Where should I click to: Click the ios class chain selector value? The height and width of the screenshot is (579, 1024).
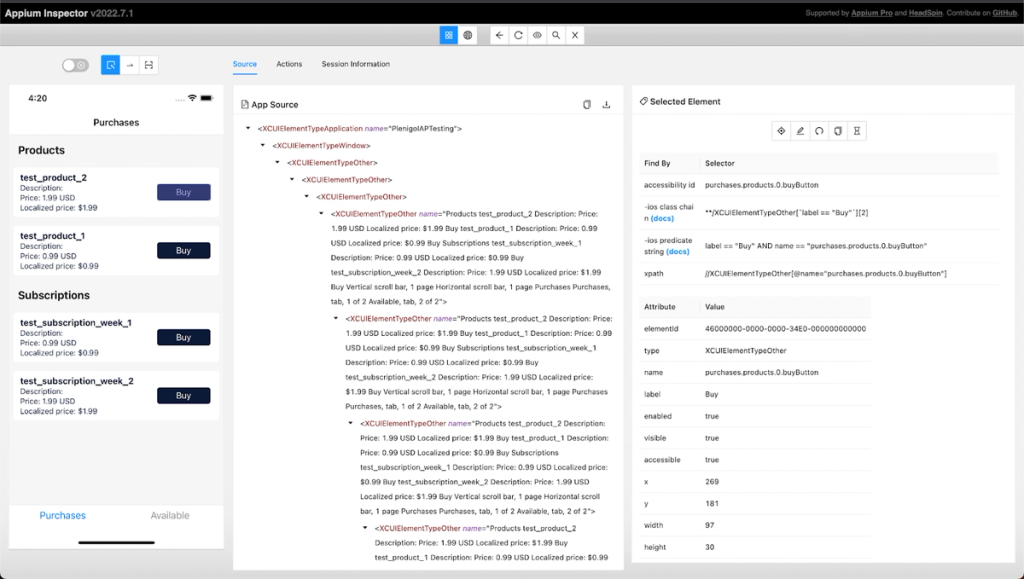[x=786, y=213]
